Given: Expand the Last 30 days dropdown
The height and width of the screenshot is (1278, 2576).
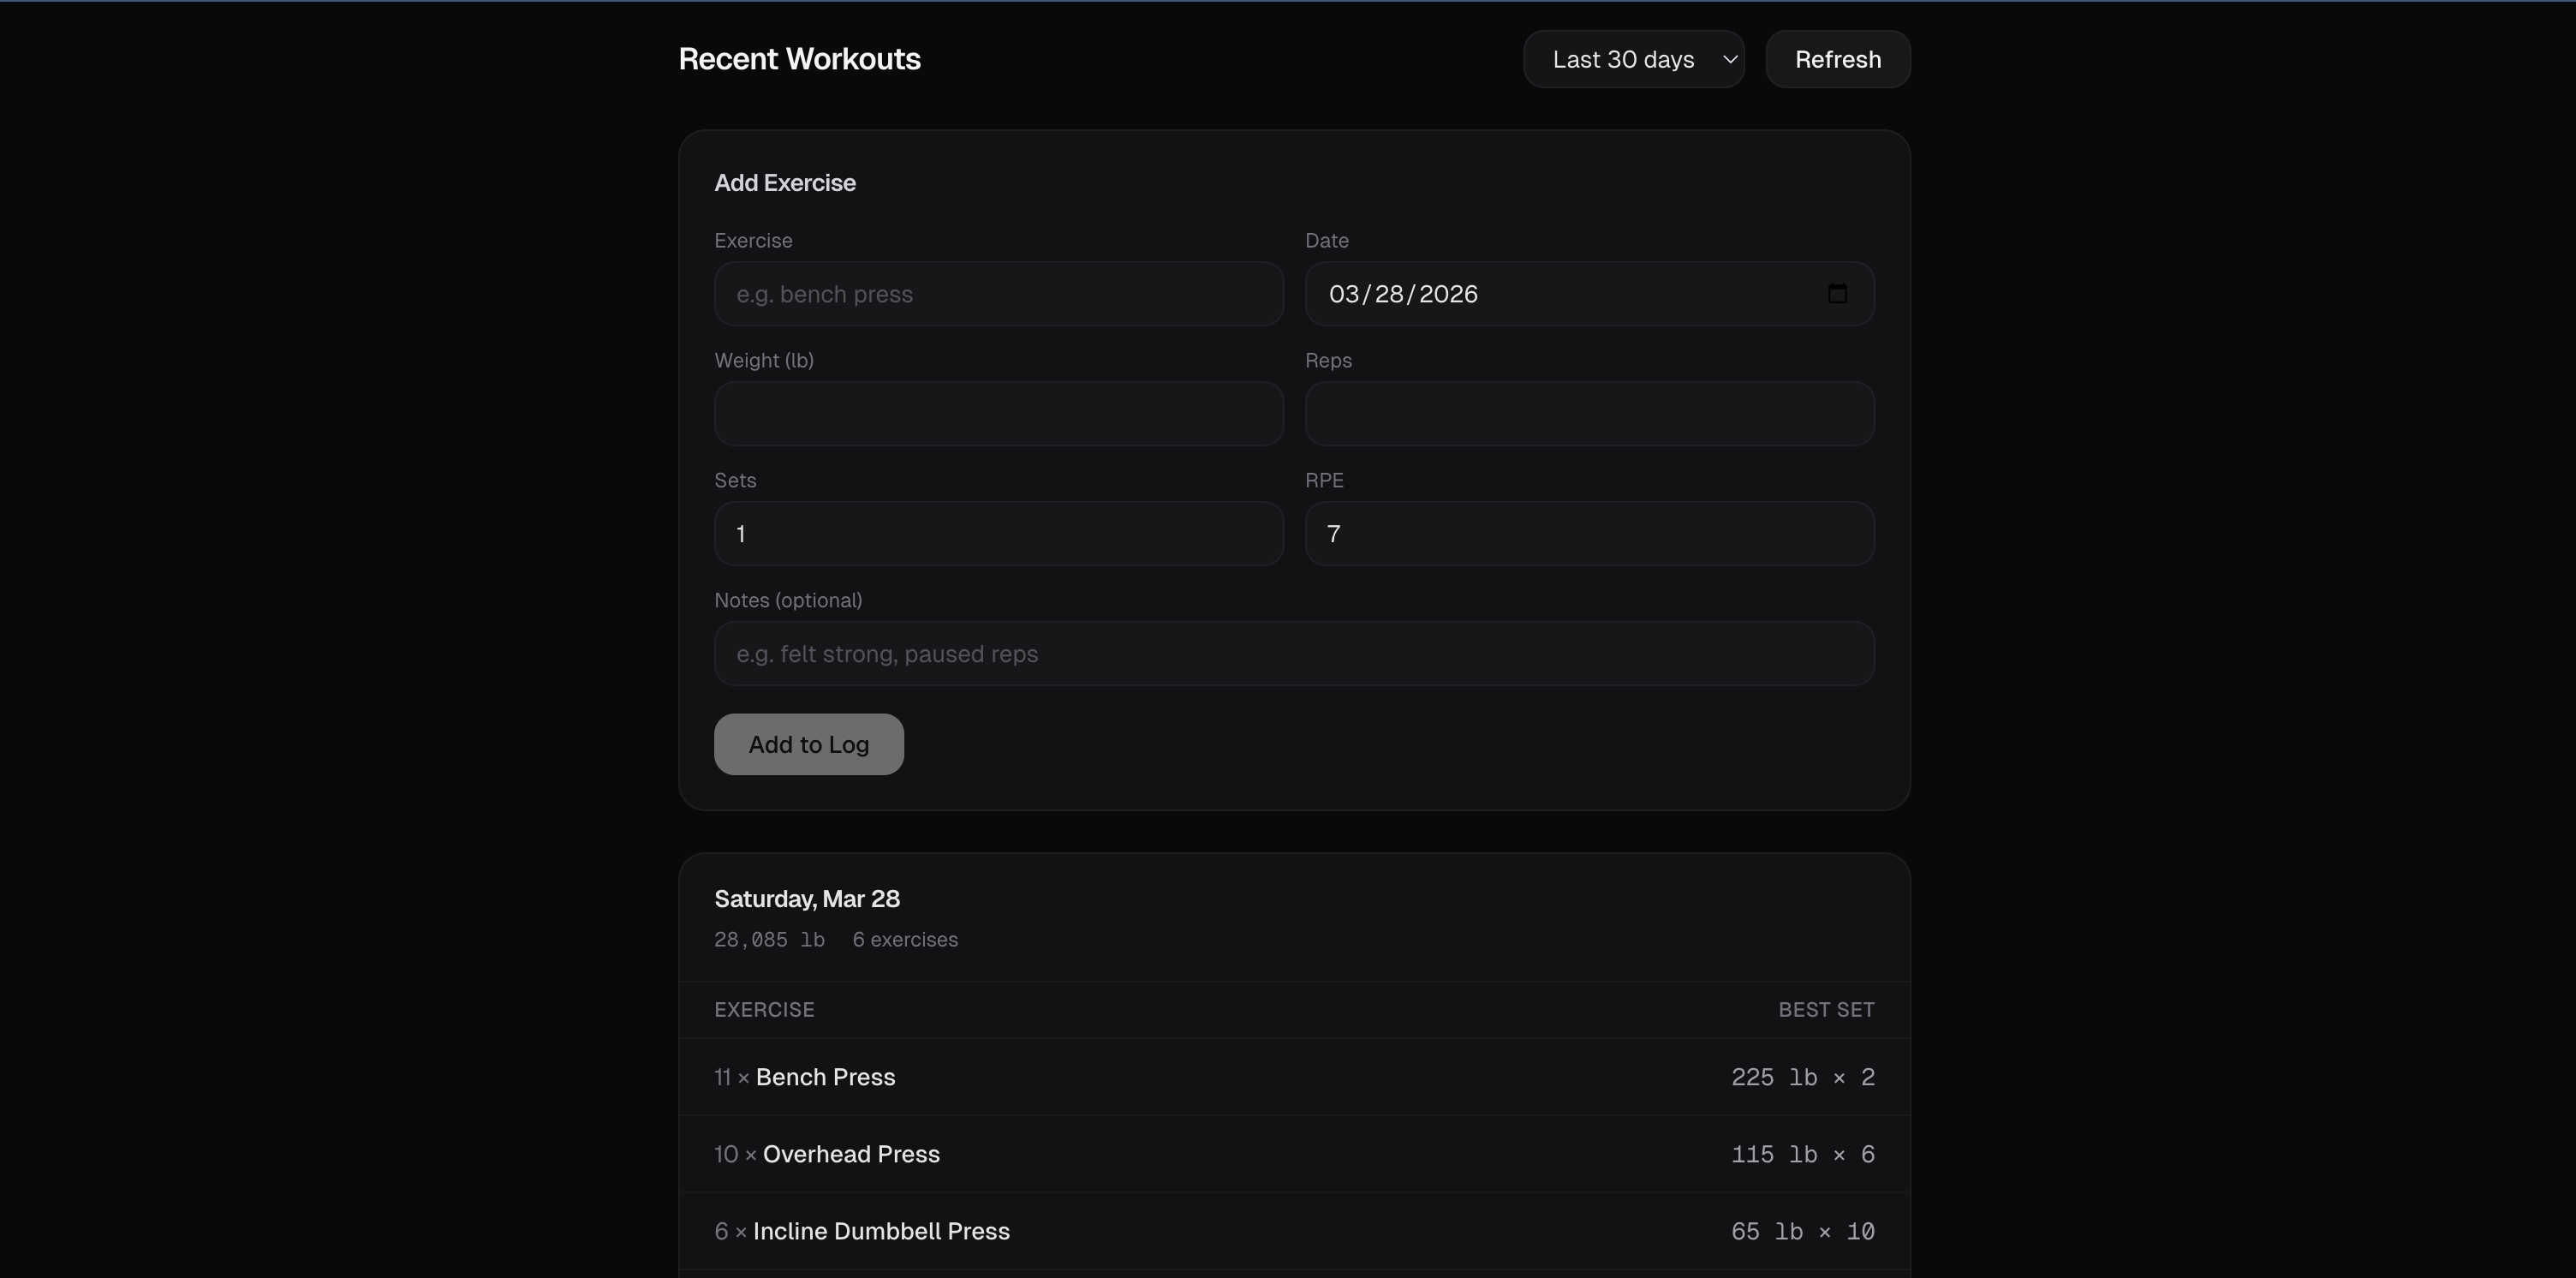Looking at the screenshot, I should coord(1633,59).
